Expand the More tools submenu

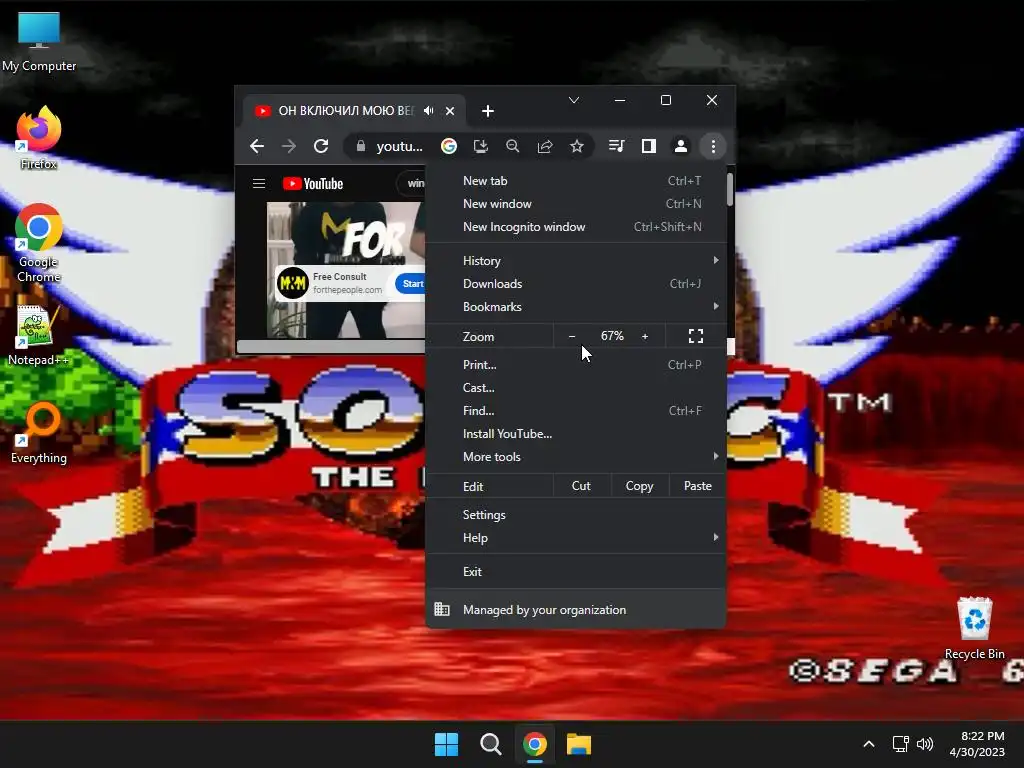[x=575, y=457]
